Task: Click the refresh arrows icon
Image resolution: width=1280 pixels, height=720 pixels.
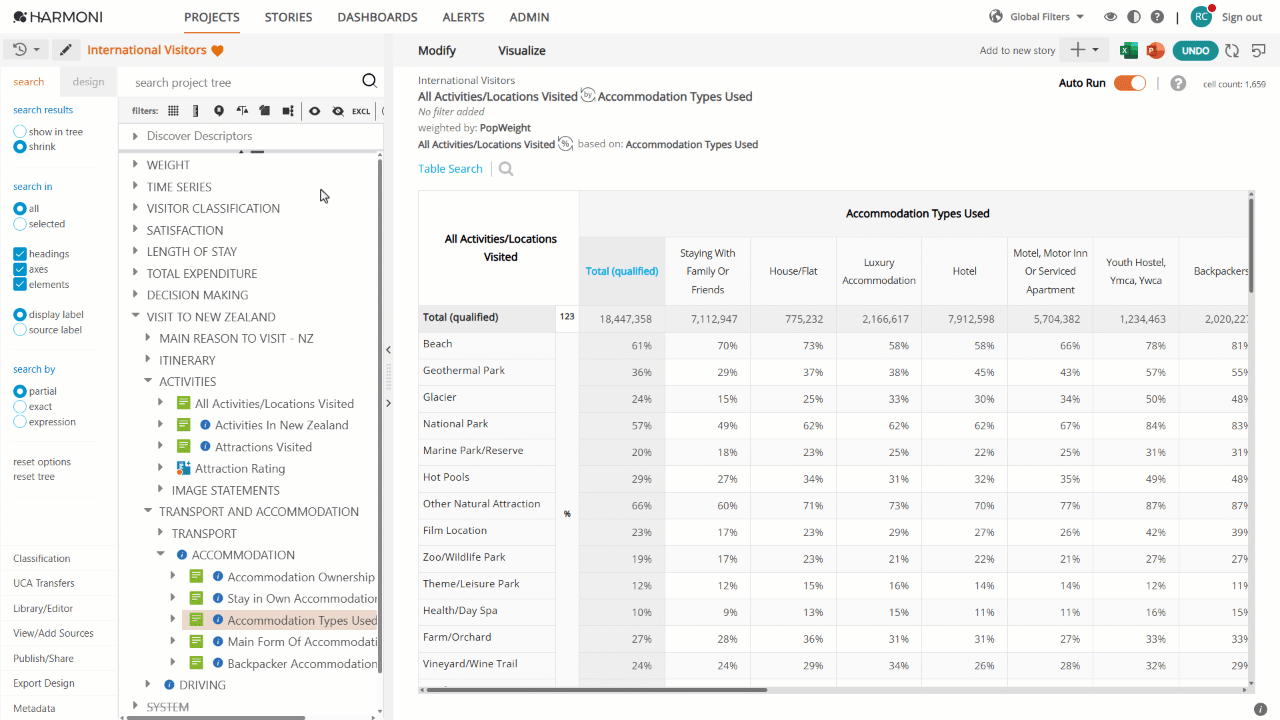Action: [1232, 50]
